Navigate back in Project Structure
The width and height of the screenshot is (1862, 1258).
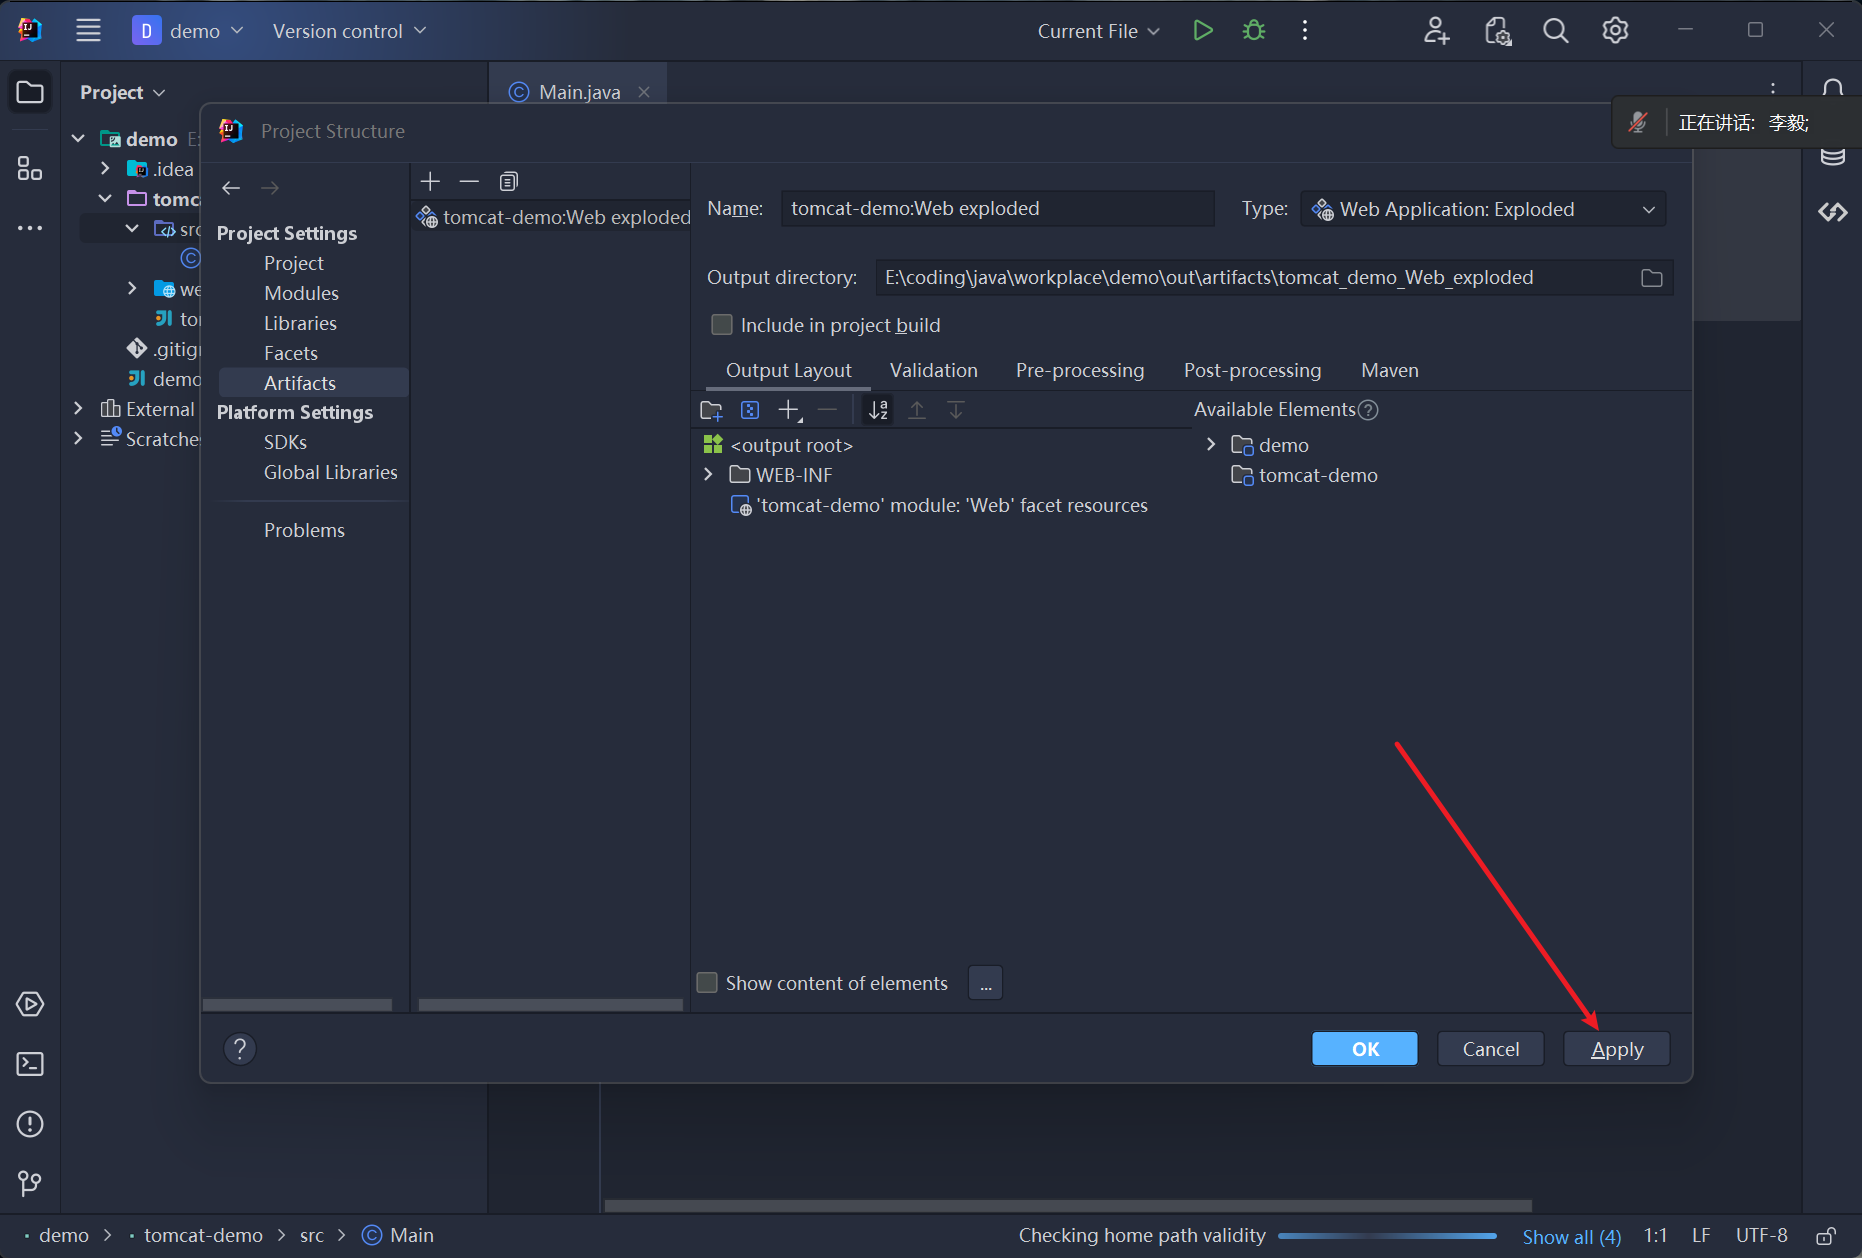231,188
